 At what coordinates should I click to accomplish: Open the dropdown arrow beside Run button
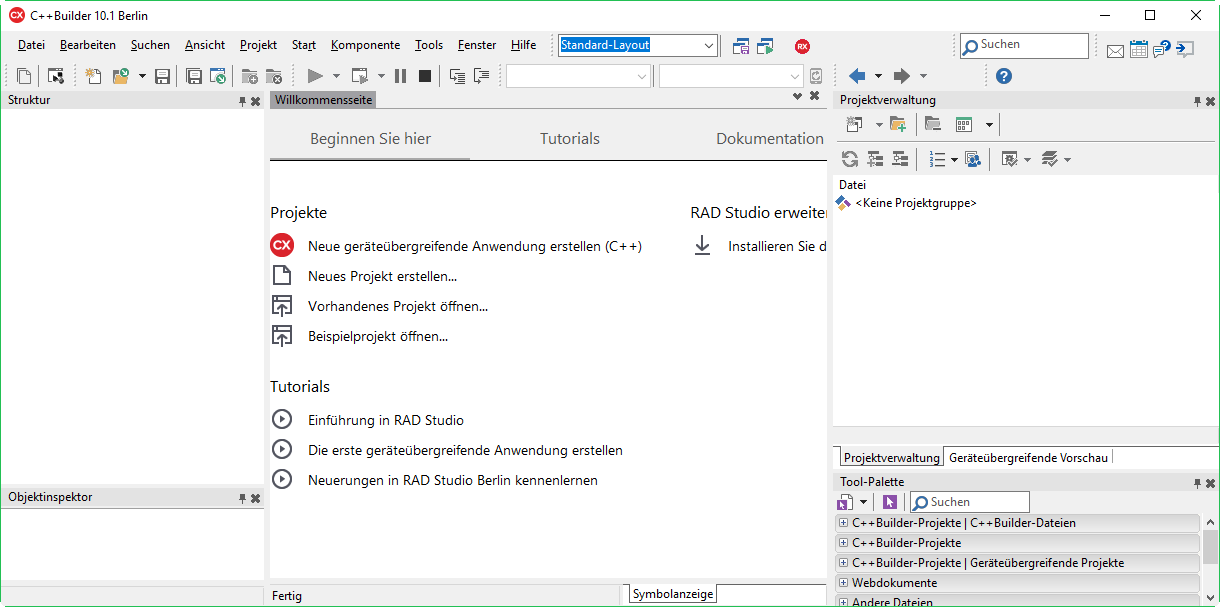[x=336, y=76]
